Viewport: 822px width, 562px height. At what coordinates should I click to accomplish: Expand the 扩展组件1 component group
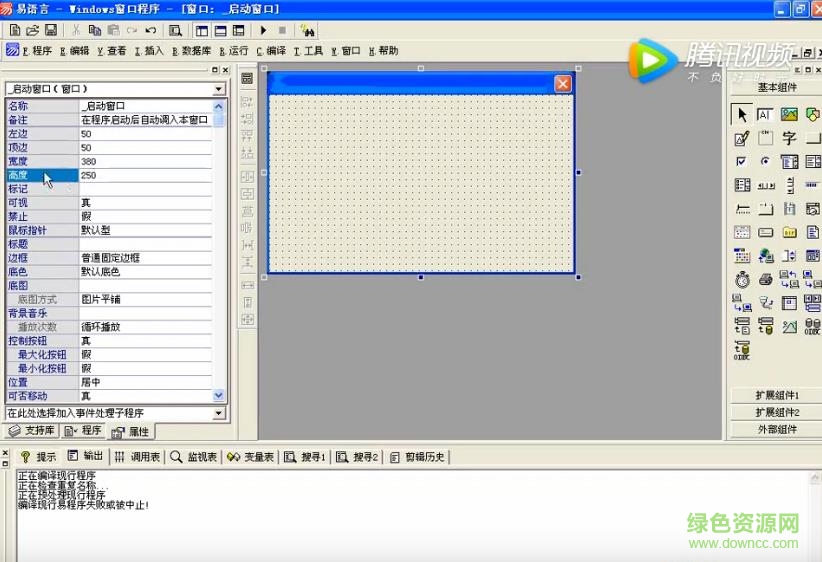pos(776,396)
